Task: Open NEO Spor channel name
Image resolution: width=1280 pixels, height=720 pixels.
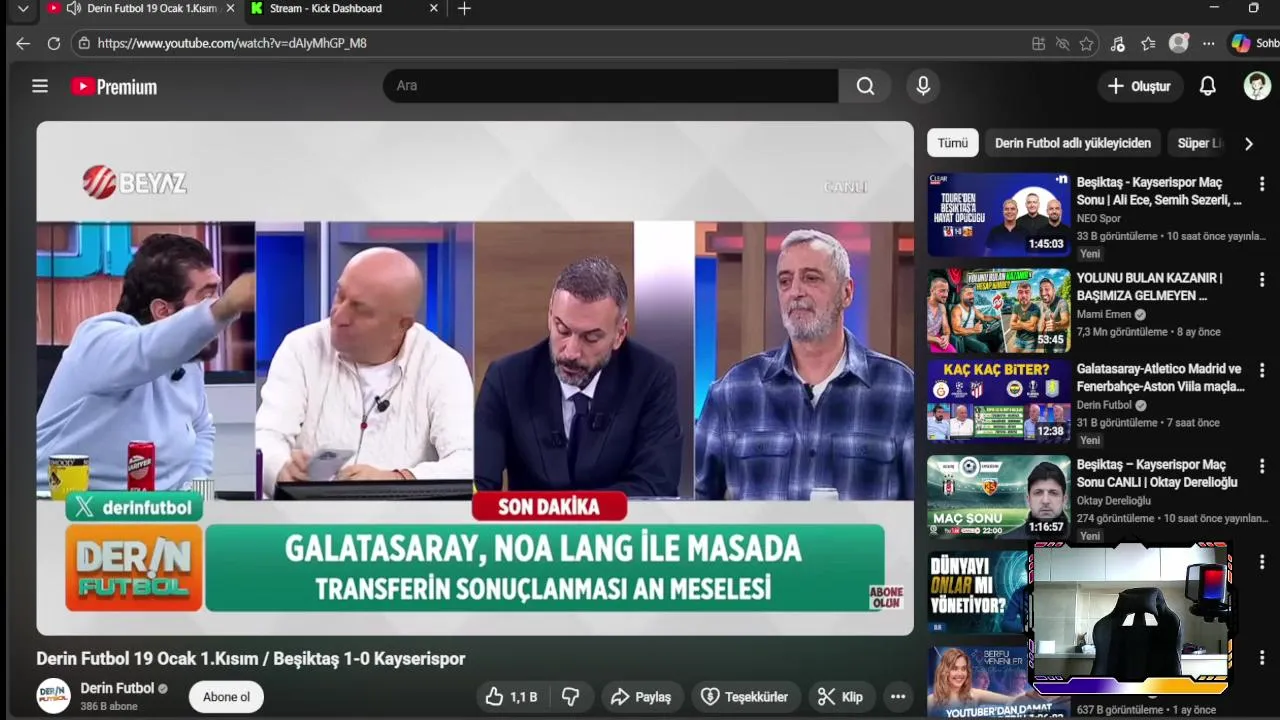Action: click(1099, 218)
